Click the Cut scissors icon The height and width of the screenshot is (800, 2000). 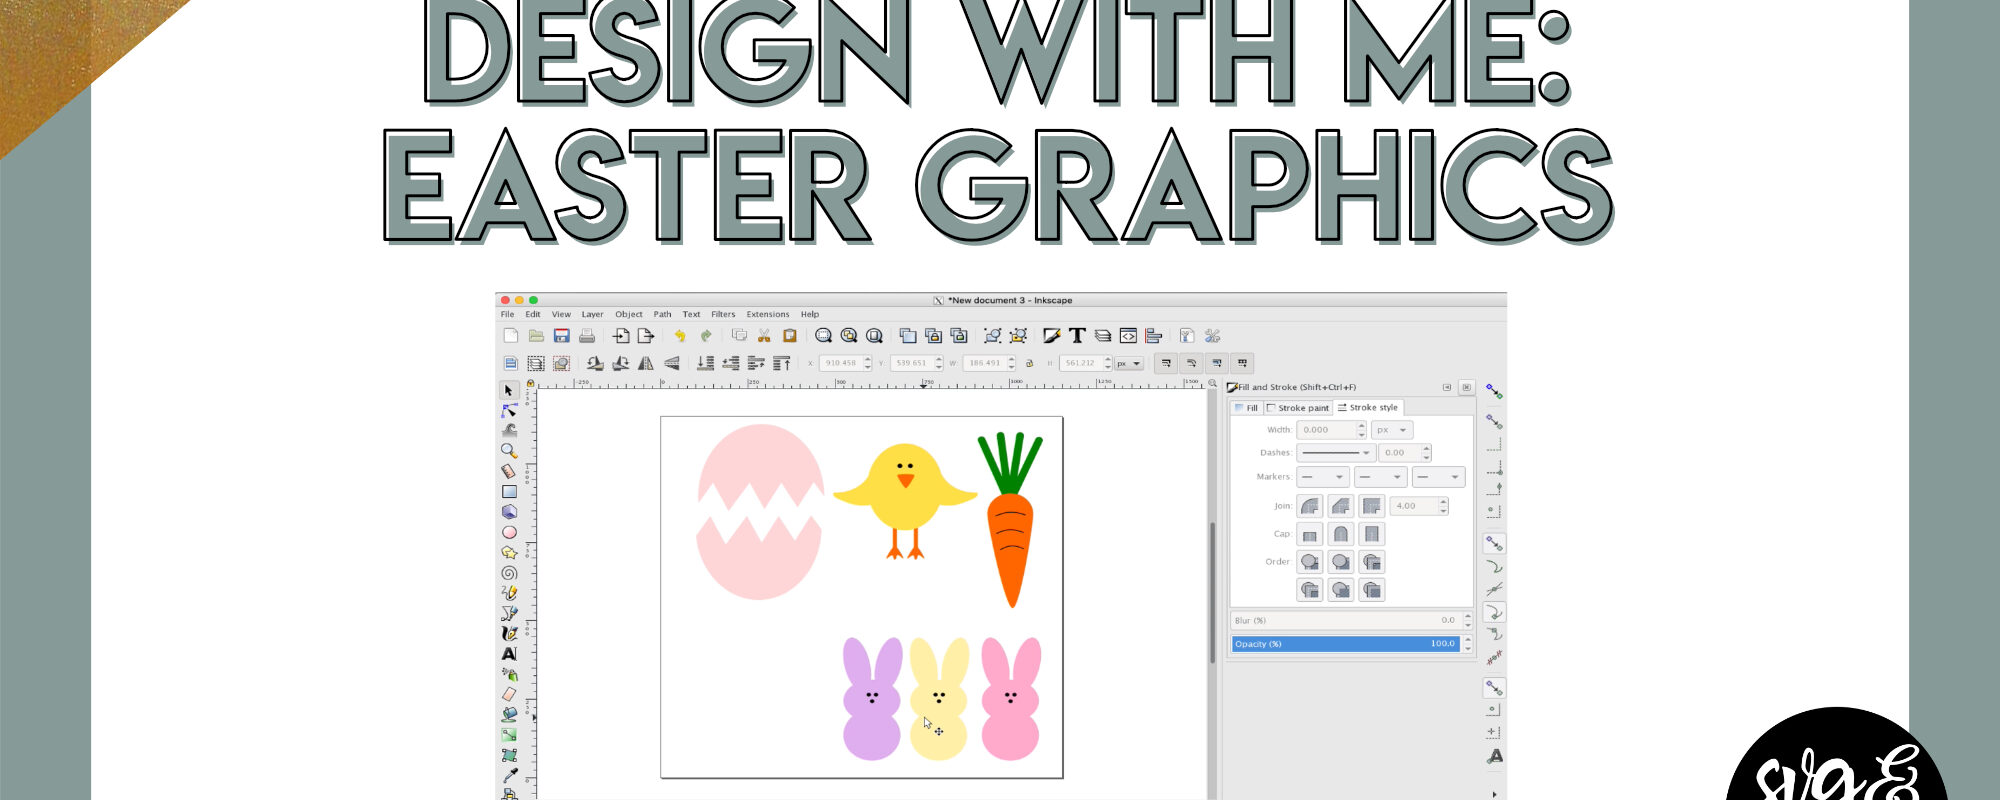click(764, 336)
